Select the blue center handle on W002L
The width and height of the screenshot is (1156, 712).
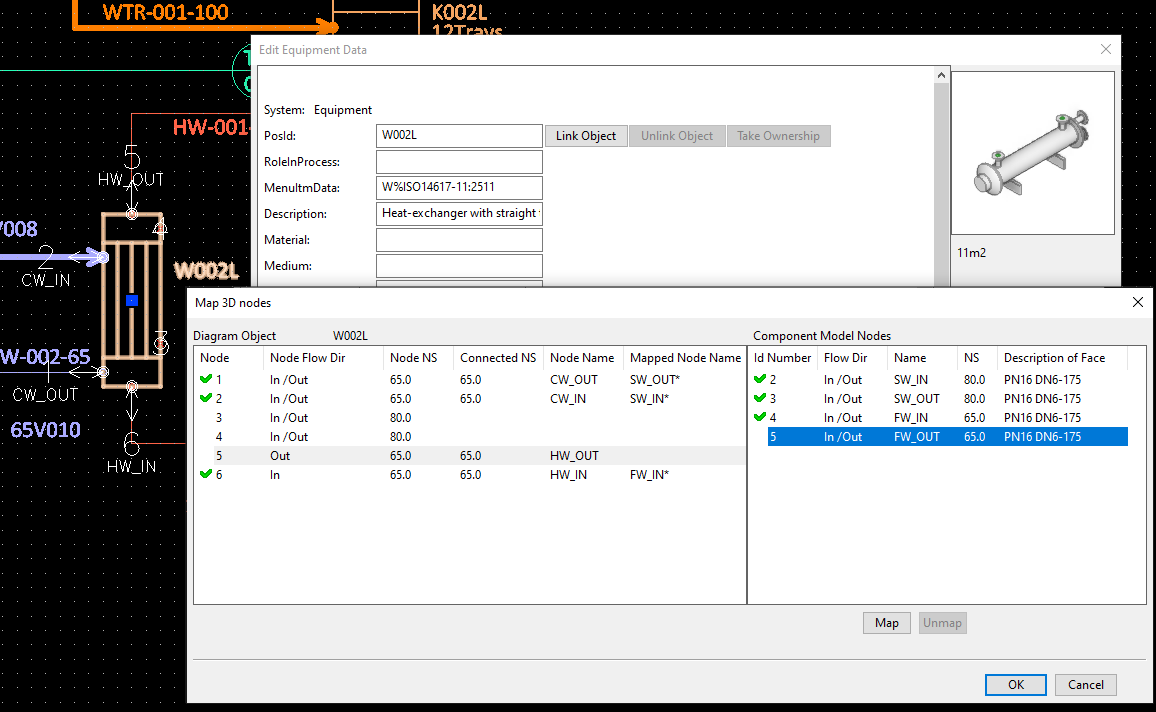131,300
